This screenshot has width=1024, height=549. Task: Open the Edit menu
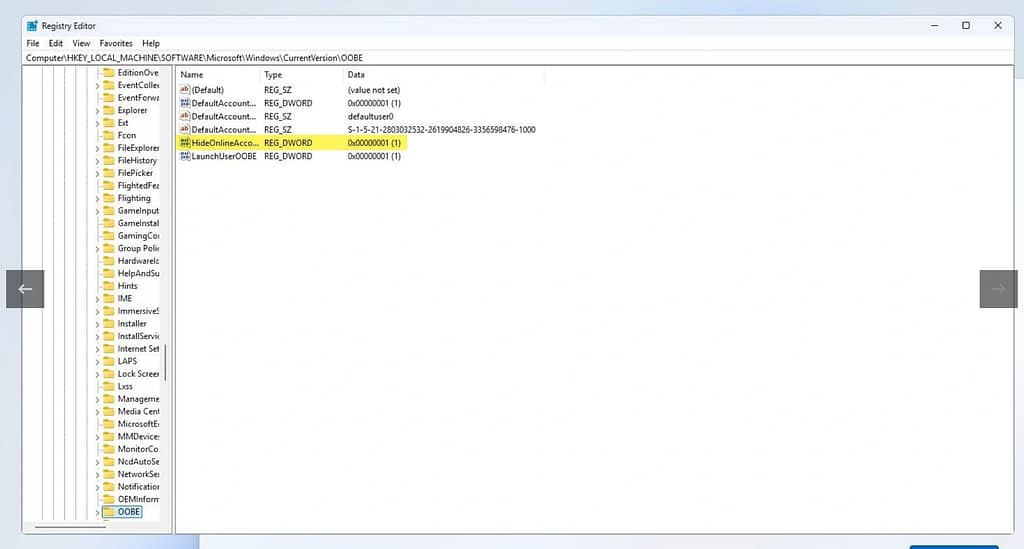point(56,43)
